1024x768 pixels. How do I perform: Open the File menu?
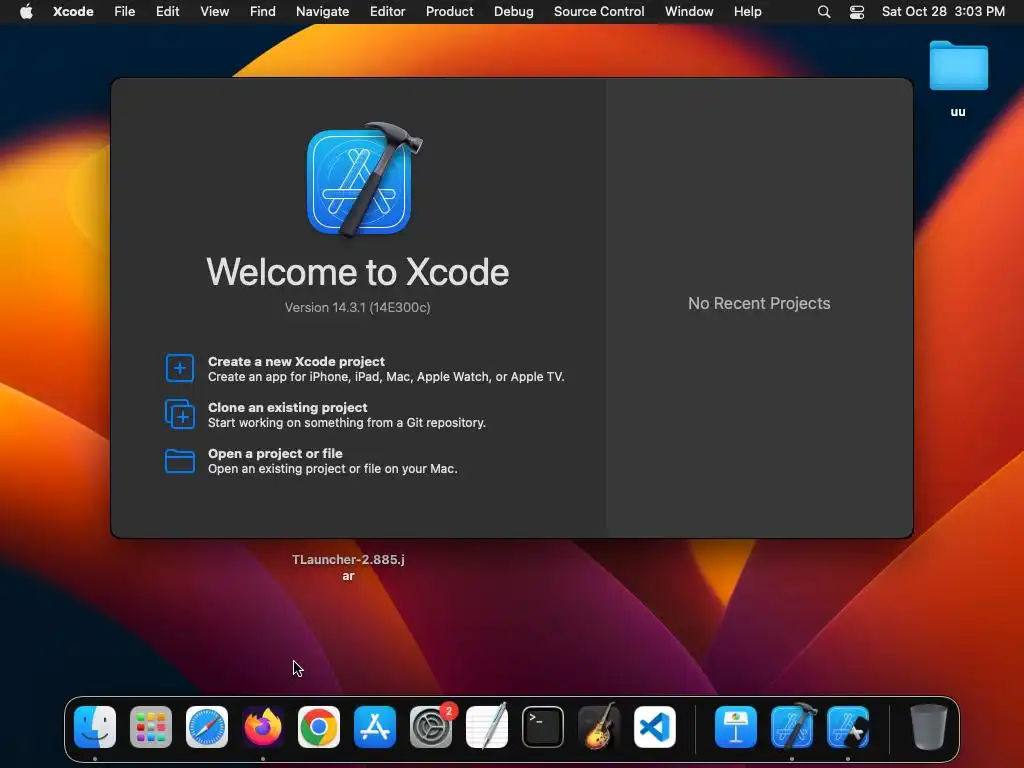pyautogui.click(x=125, y=11)
